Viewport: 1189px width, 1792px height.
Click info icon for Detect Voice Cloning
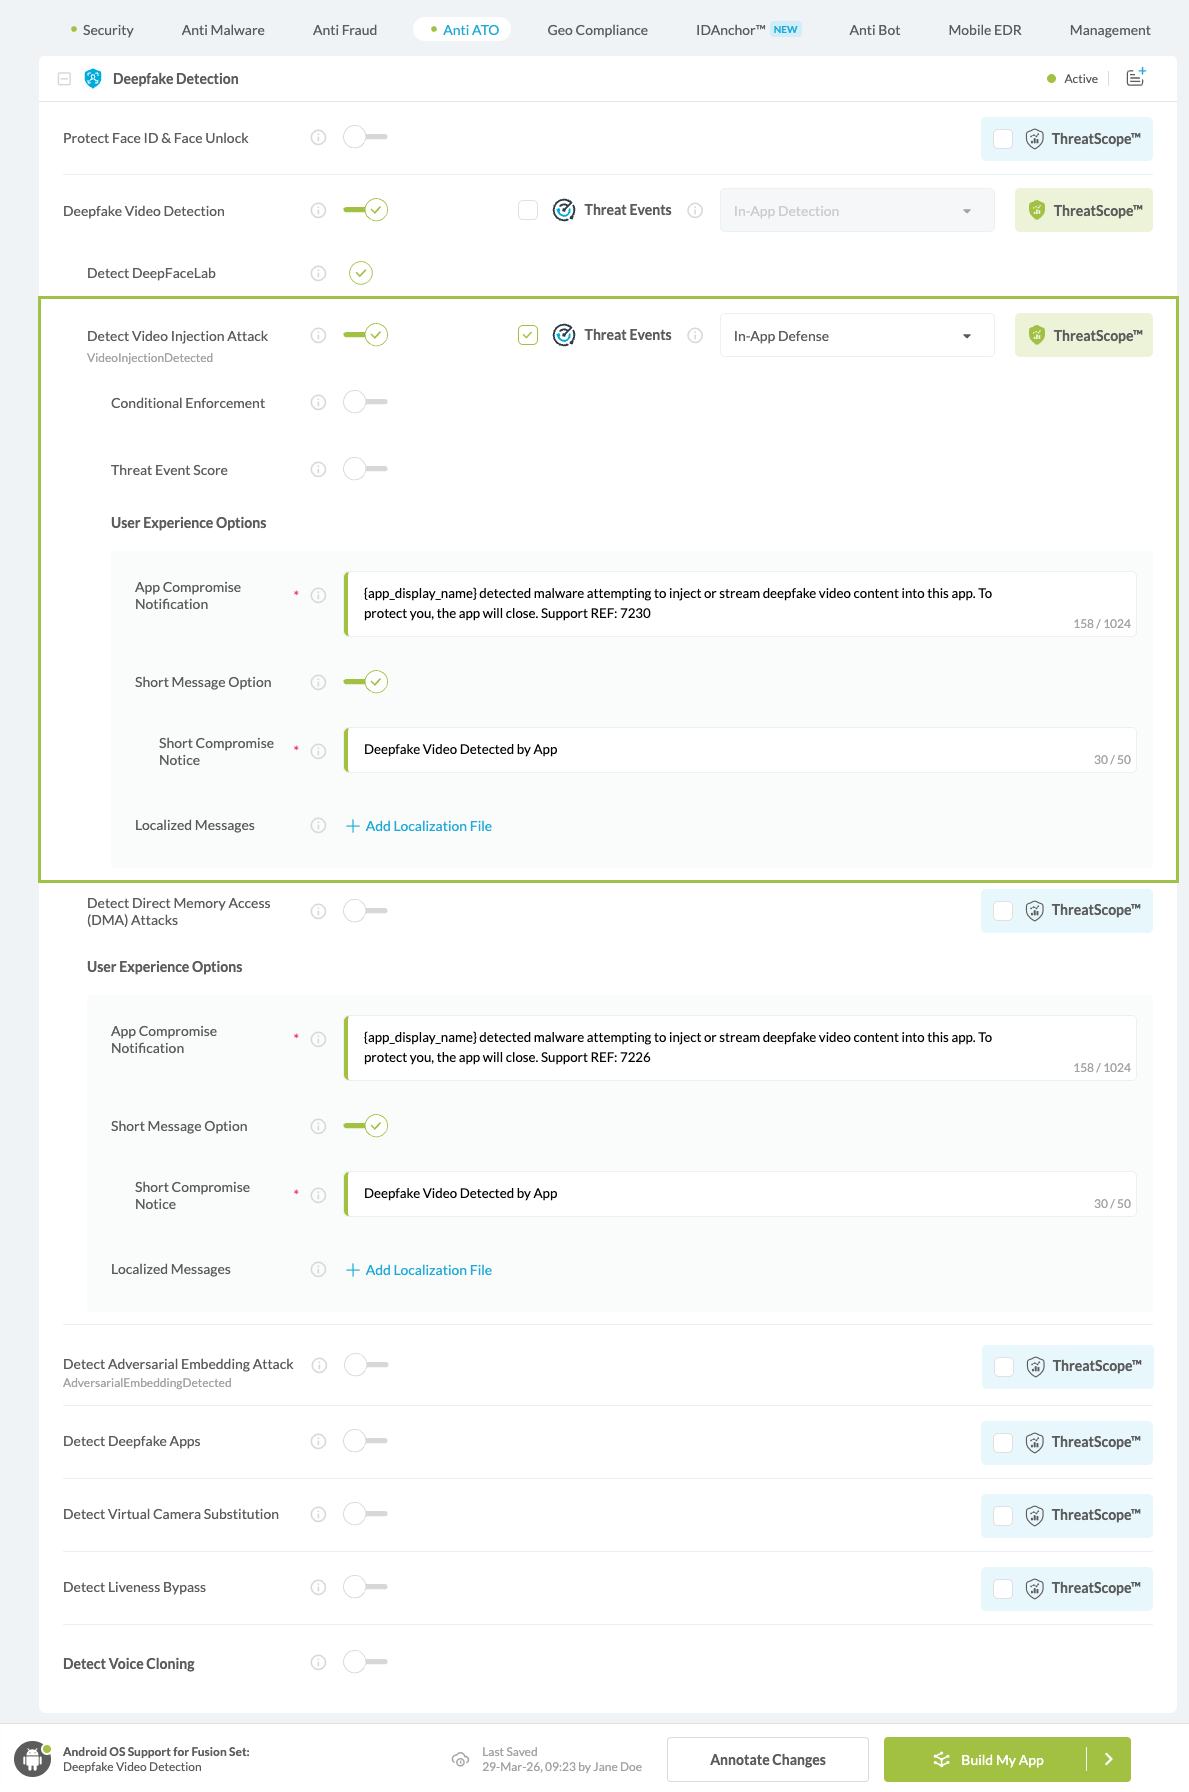click(318, 1662)
